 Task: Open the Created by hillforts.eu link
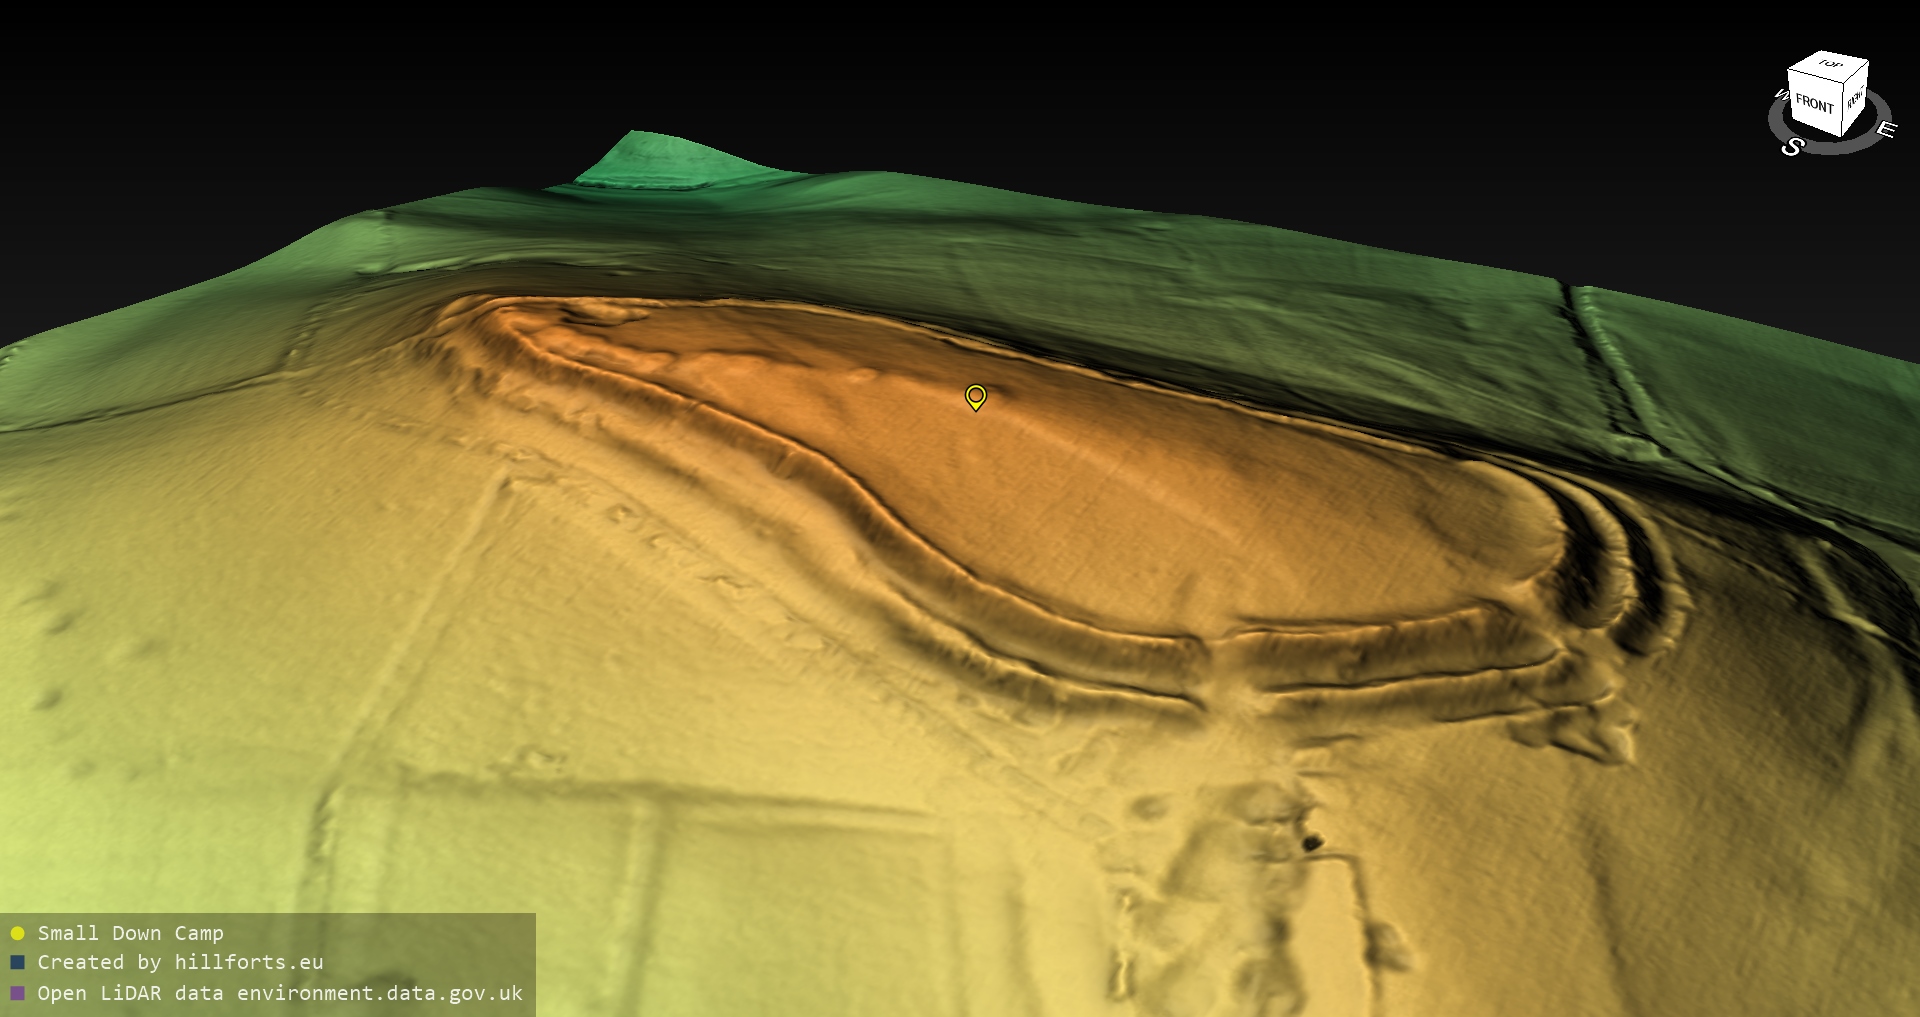coord(180,963)
